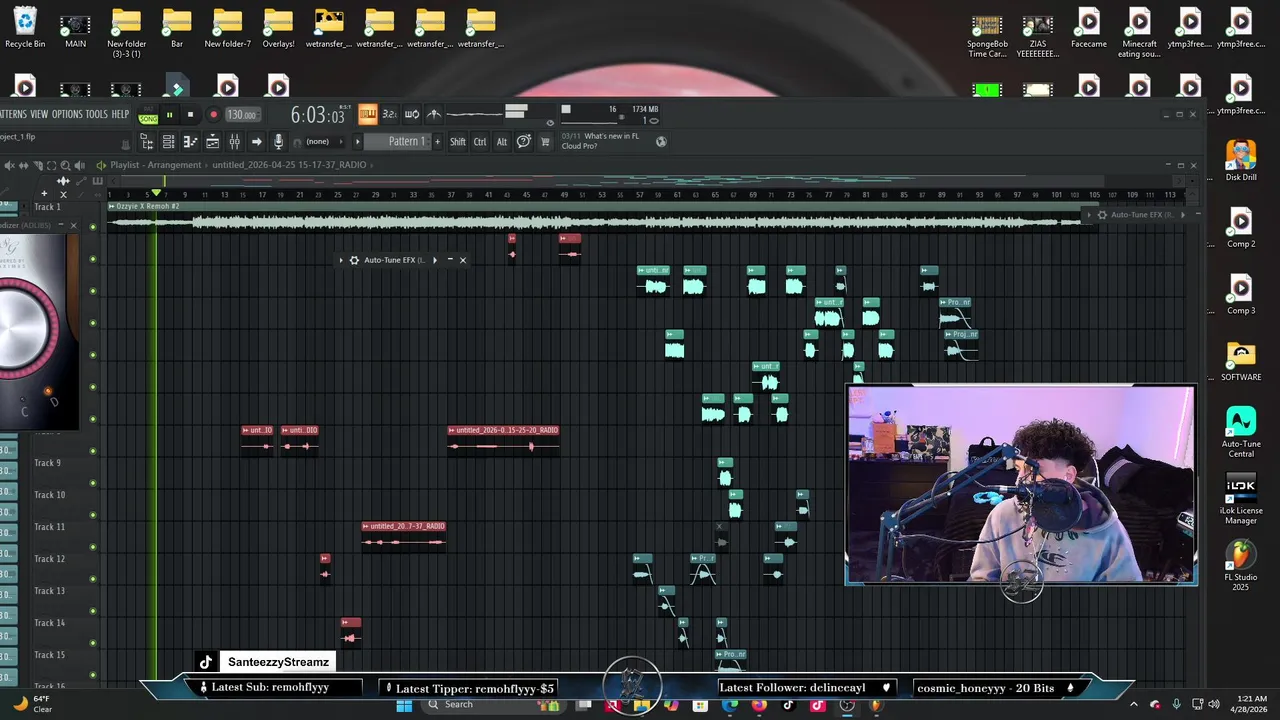1280x720 pixels.
Task: Toggle the highlighted orange keyboard-typing icon
Action: 367,114
